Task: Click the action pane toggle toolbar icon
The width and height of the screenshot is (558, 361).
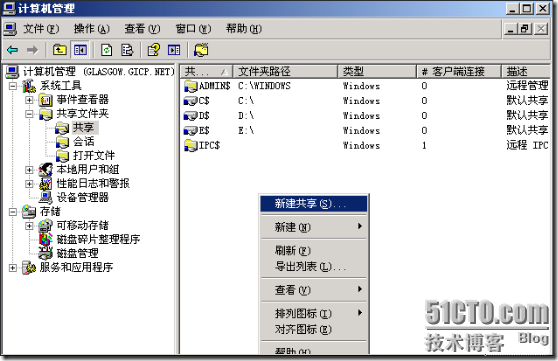Action: pyautogui.click(x=174, y=50)
